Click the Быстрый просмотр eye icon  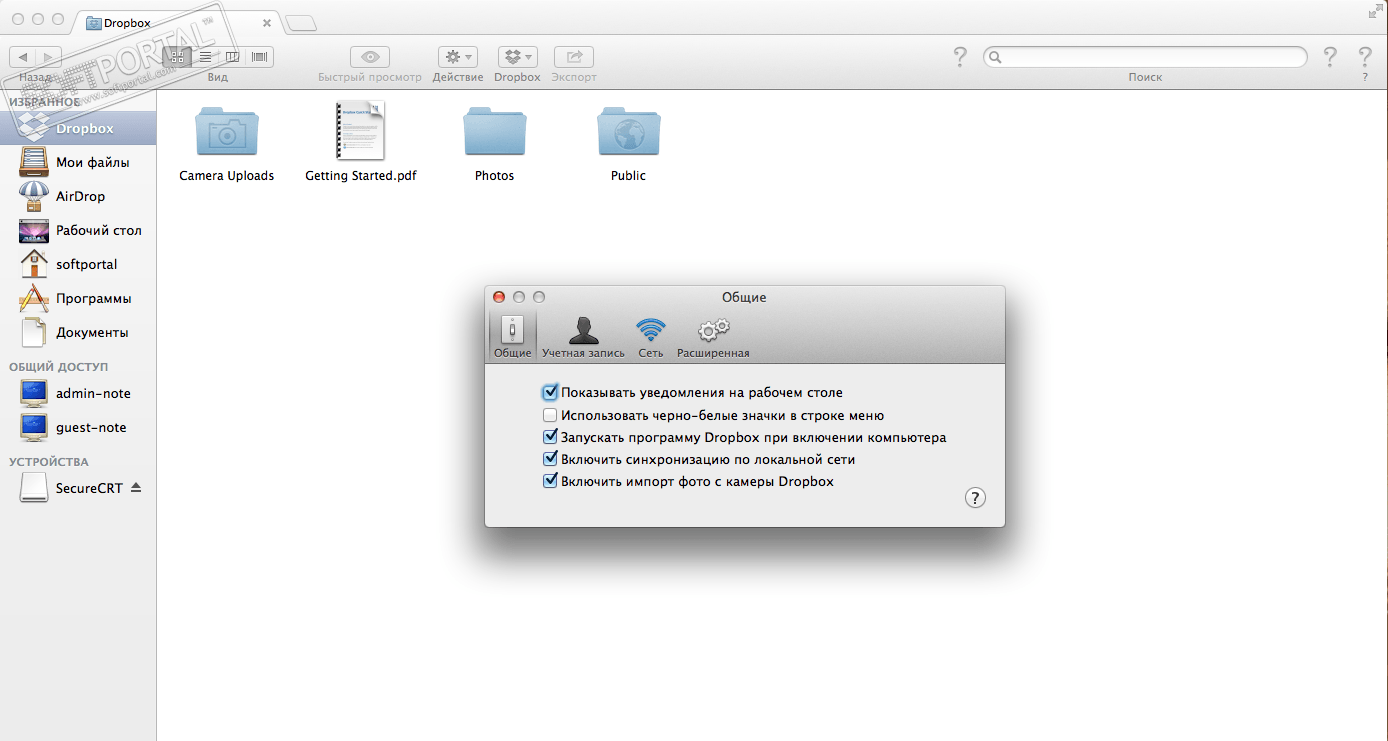pyautogui.click(x=370, y=57)
